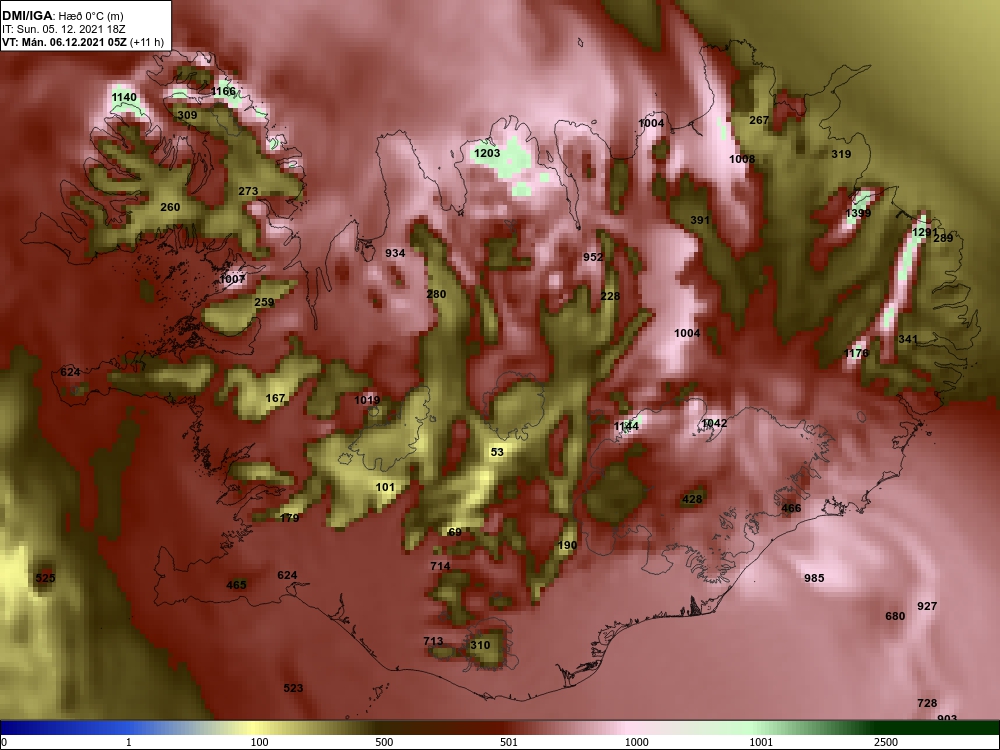Click the '501' legend tick label
1000x750 pixels.
509,742
